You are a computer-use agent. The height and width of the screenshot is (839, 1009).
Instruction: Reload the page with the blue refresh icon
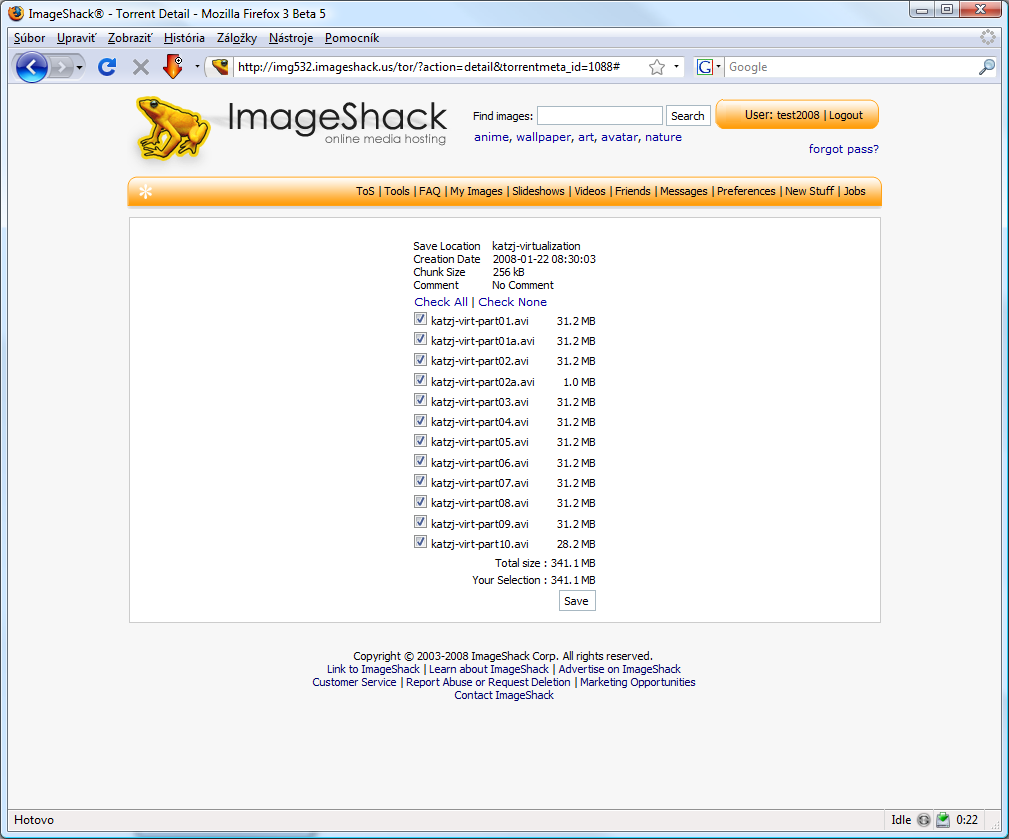(x=107, y=67)
